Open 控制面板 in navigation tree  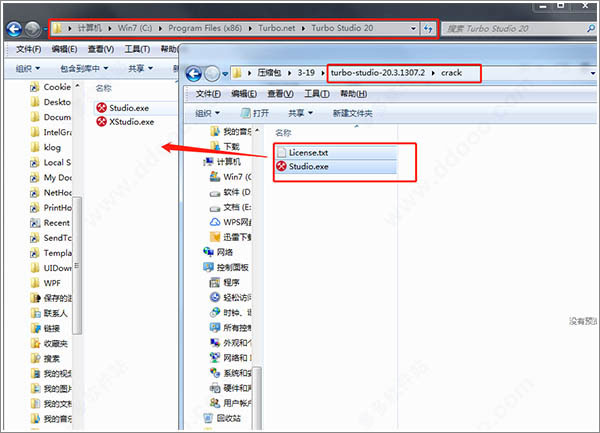[x=226, y=267]
